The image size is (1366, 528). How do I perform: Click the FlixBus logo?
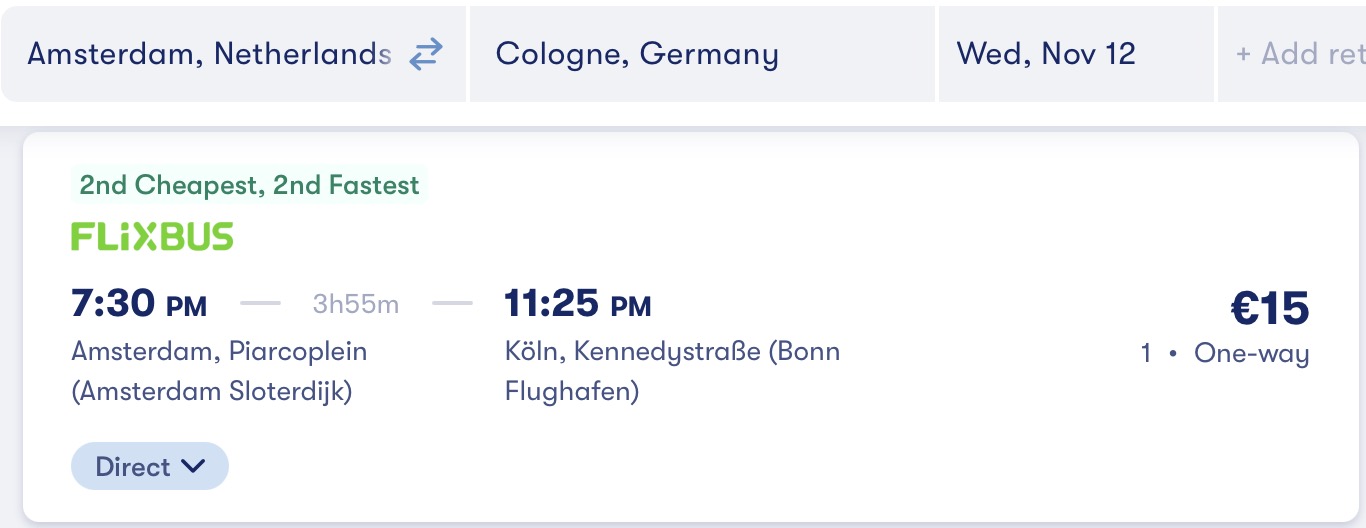[x=152, y=237]
